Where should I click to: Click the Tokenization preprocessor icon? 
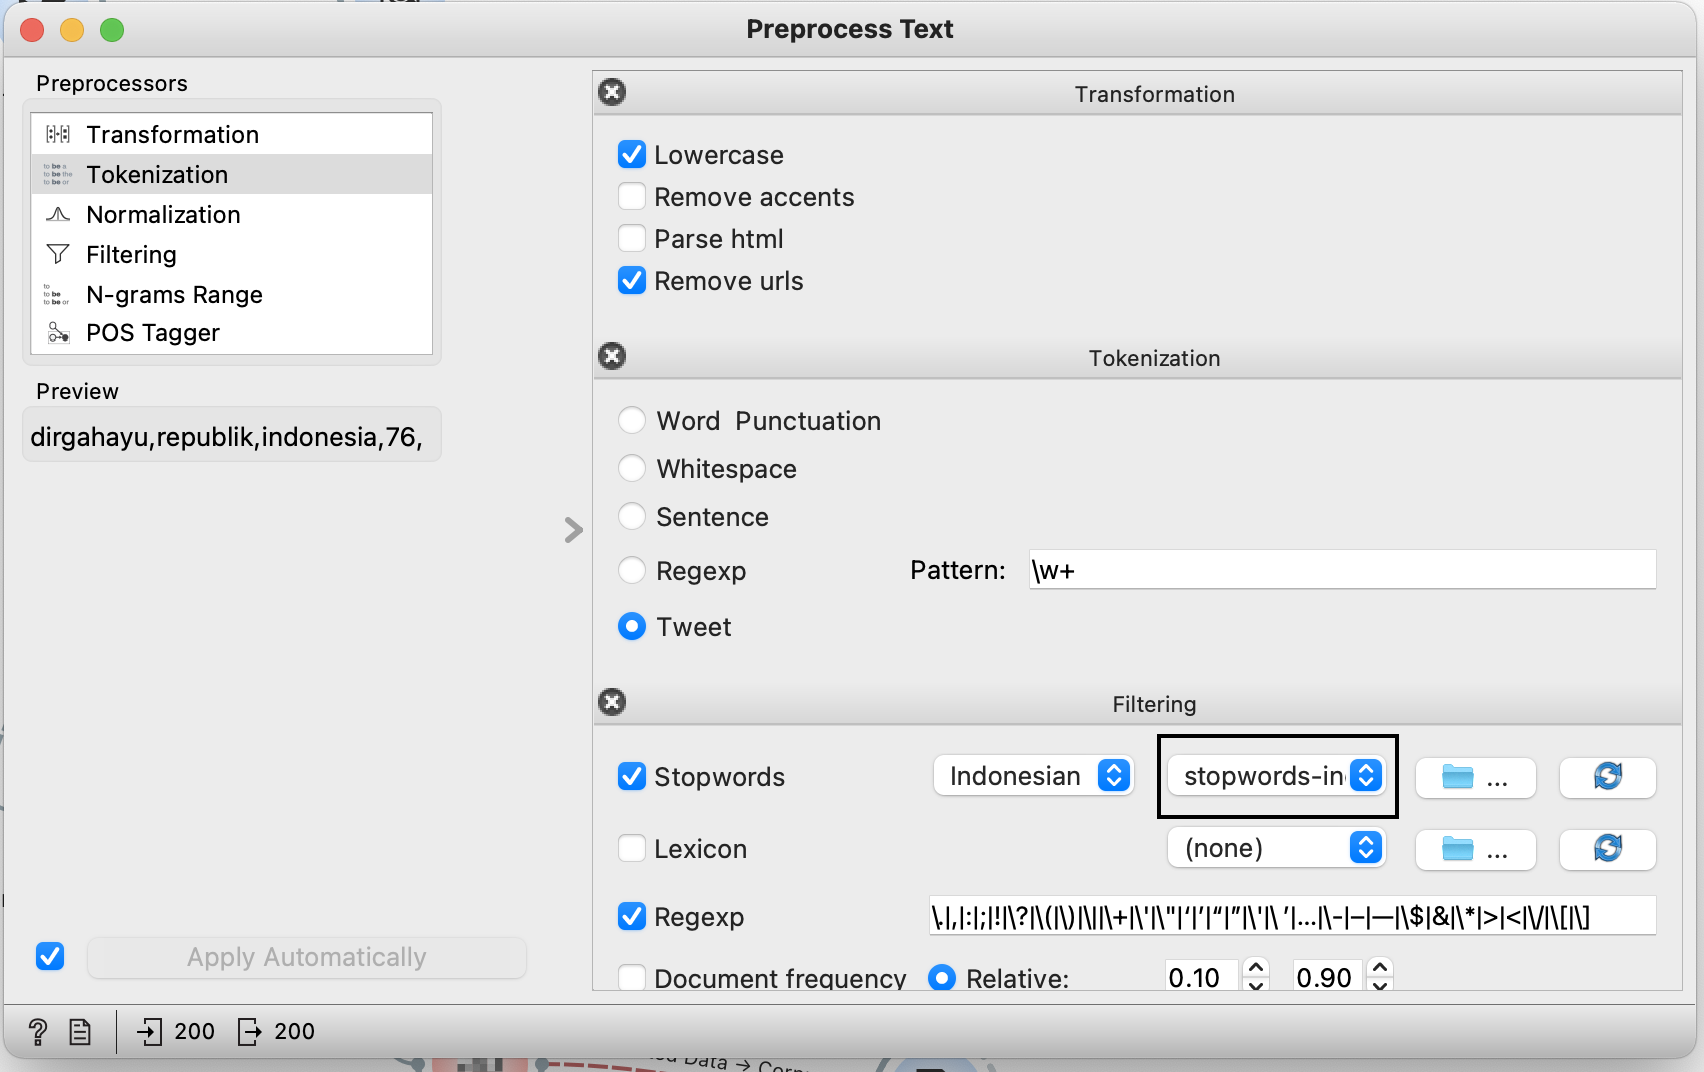58,174
